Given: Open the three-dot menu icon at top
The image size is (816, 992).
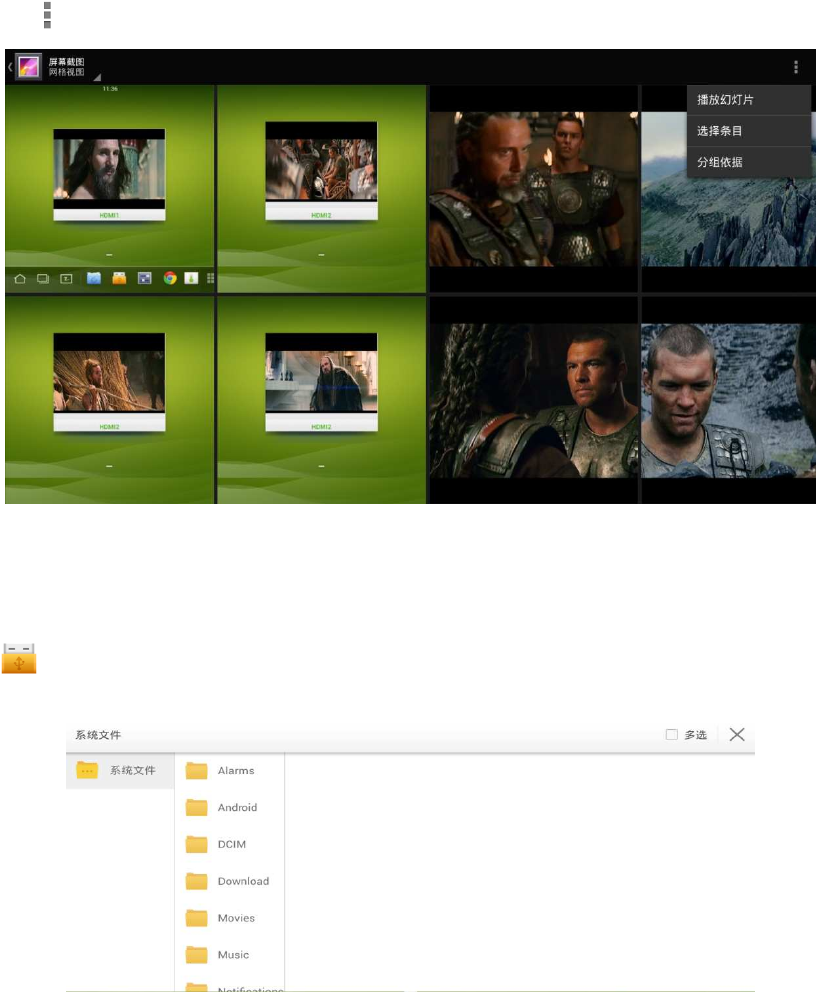Looking at the screenshot, I should pyautogui.click(x=47, y=15).
